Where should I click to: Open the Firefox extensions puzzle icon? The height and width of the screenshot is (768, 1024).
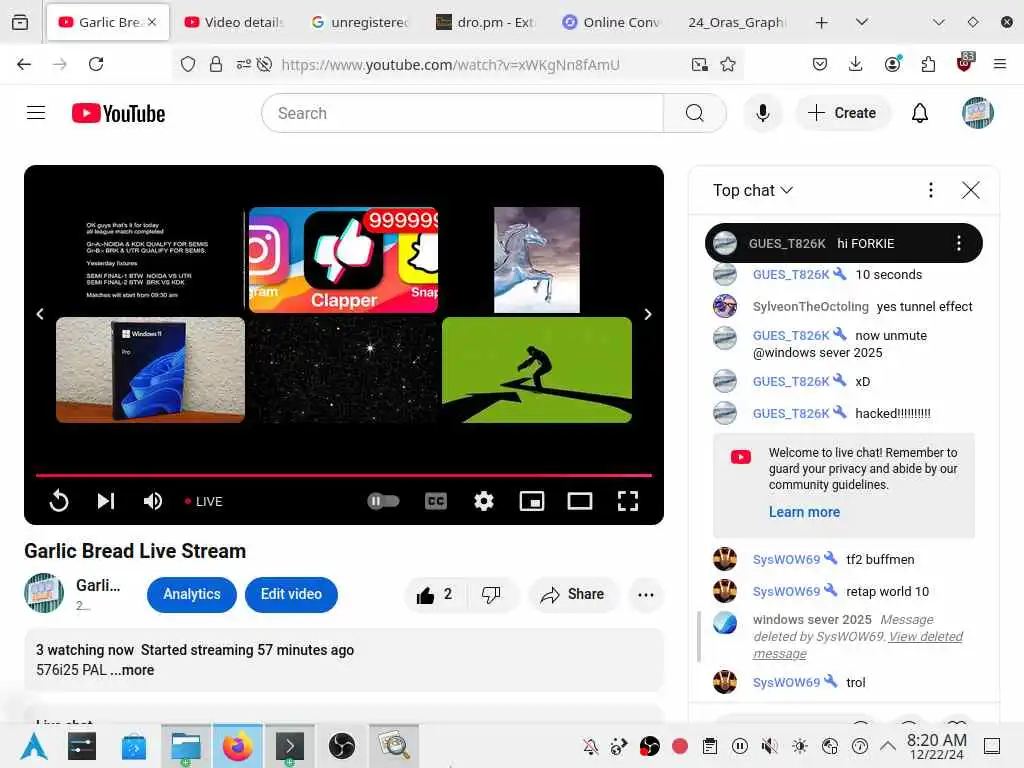pyautogui.click(x=928, y=64)
